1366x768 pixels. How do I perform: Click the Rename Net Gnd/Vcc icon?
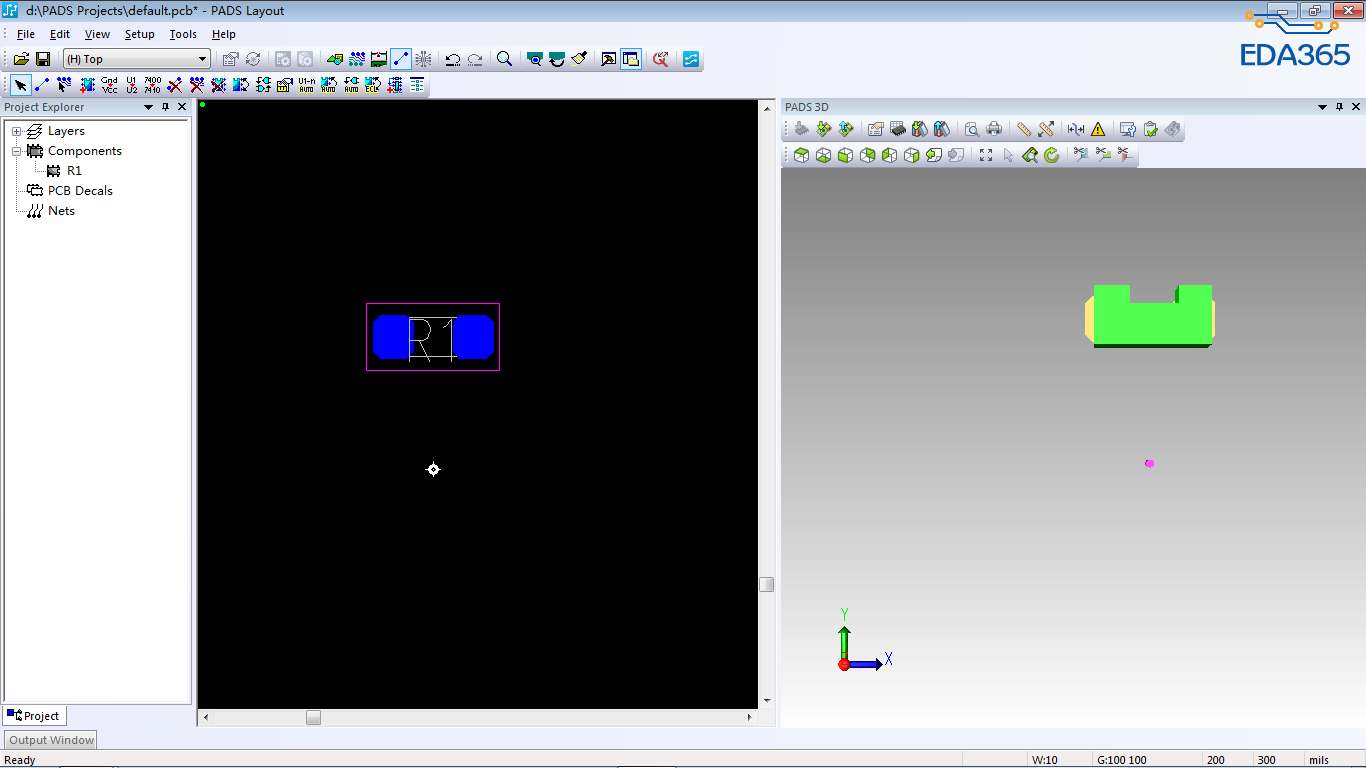pos(109,85)
